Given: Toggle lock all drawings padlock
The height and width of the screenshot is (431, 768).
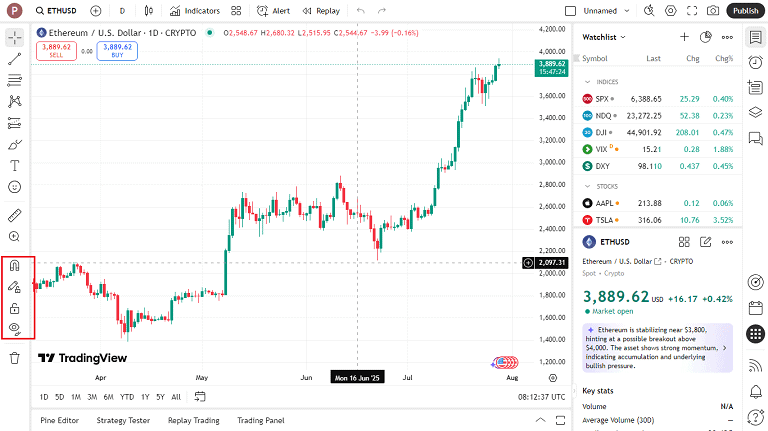Looking at the screenshot, I should pyautogui.click(x=14, y=307).
